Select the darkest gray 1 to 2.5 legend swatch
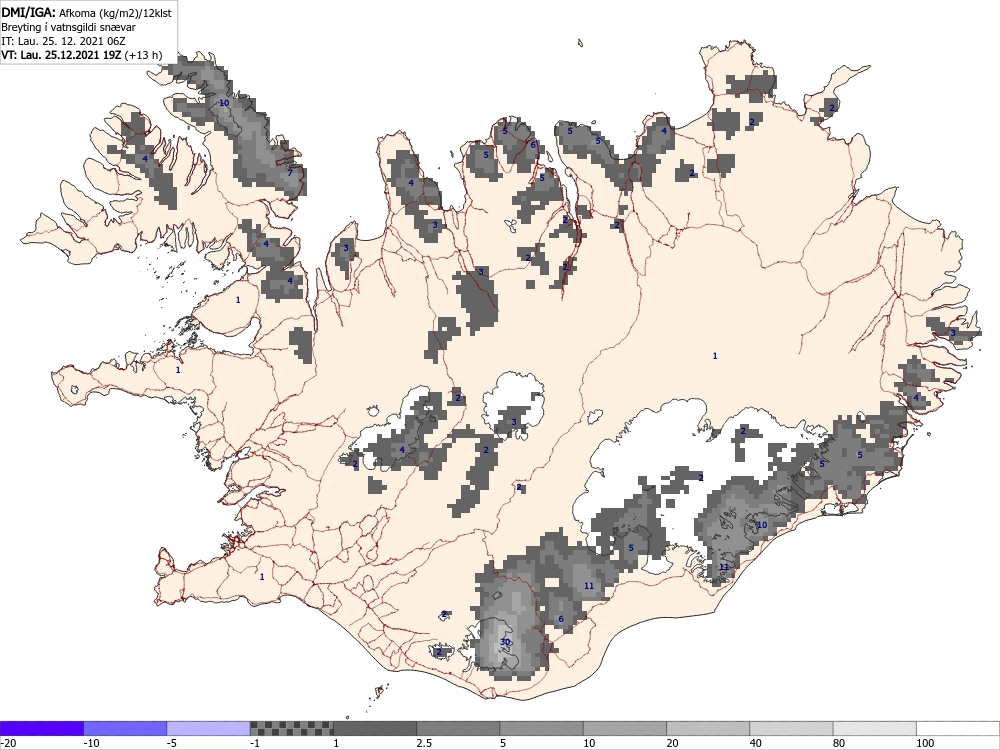This screenshot has height=750, width=1000. (374, 728)
